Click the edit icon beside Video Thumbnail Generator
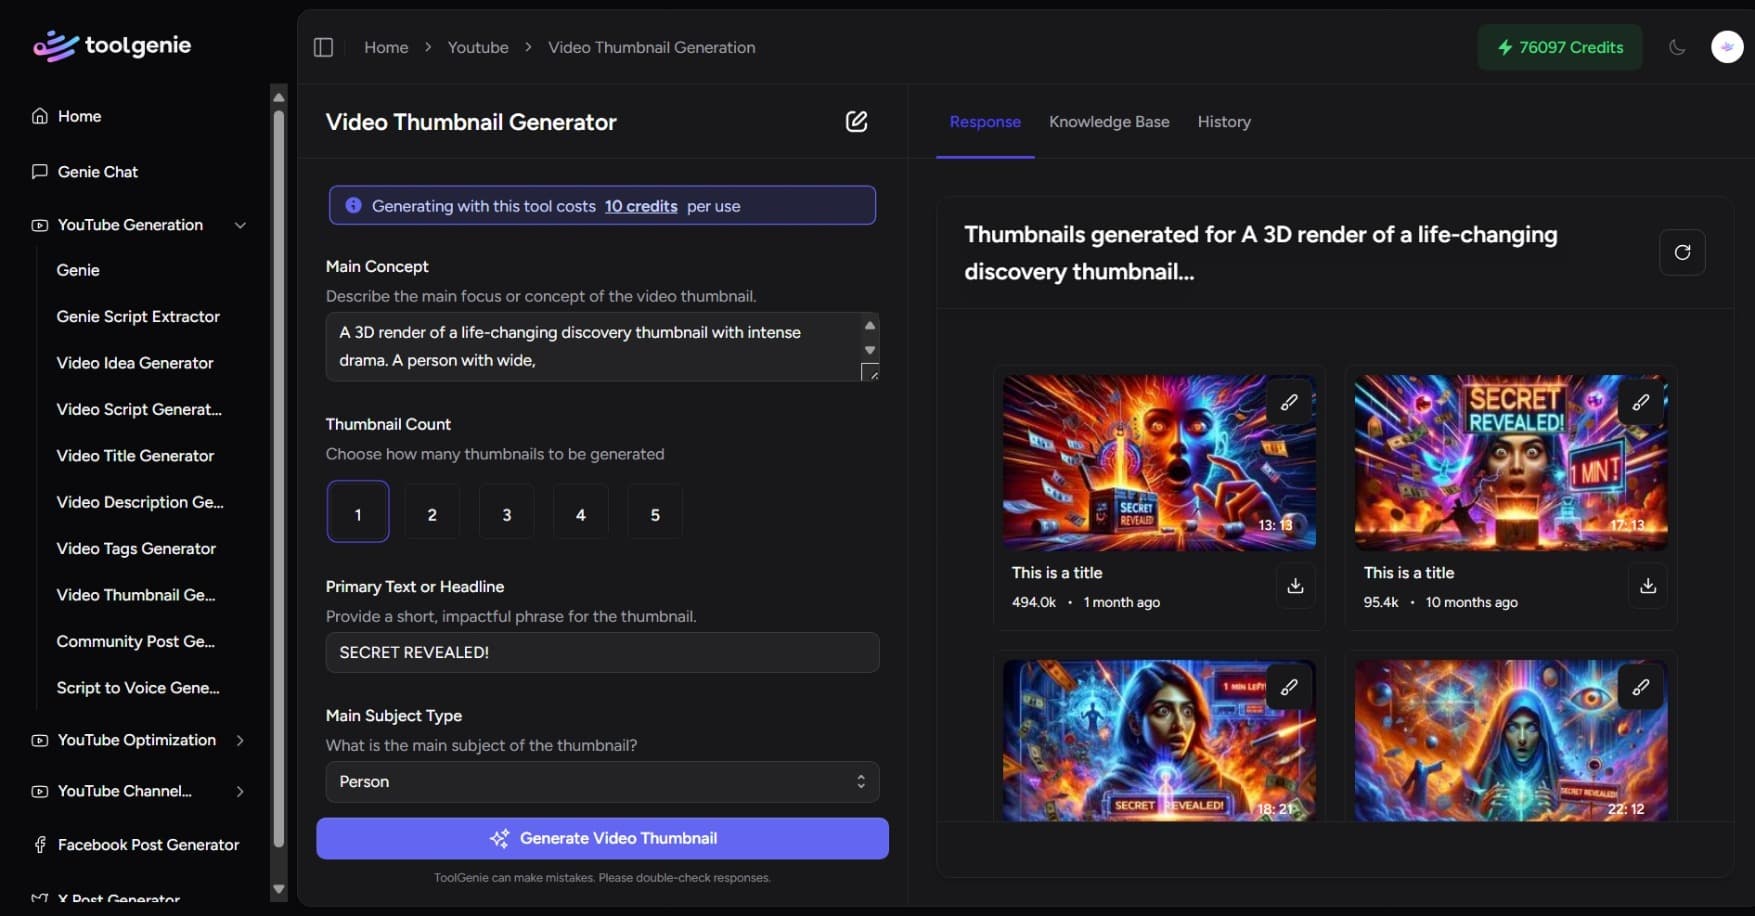 pyautogui.click(x=857, y=121)
